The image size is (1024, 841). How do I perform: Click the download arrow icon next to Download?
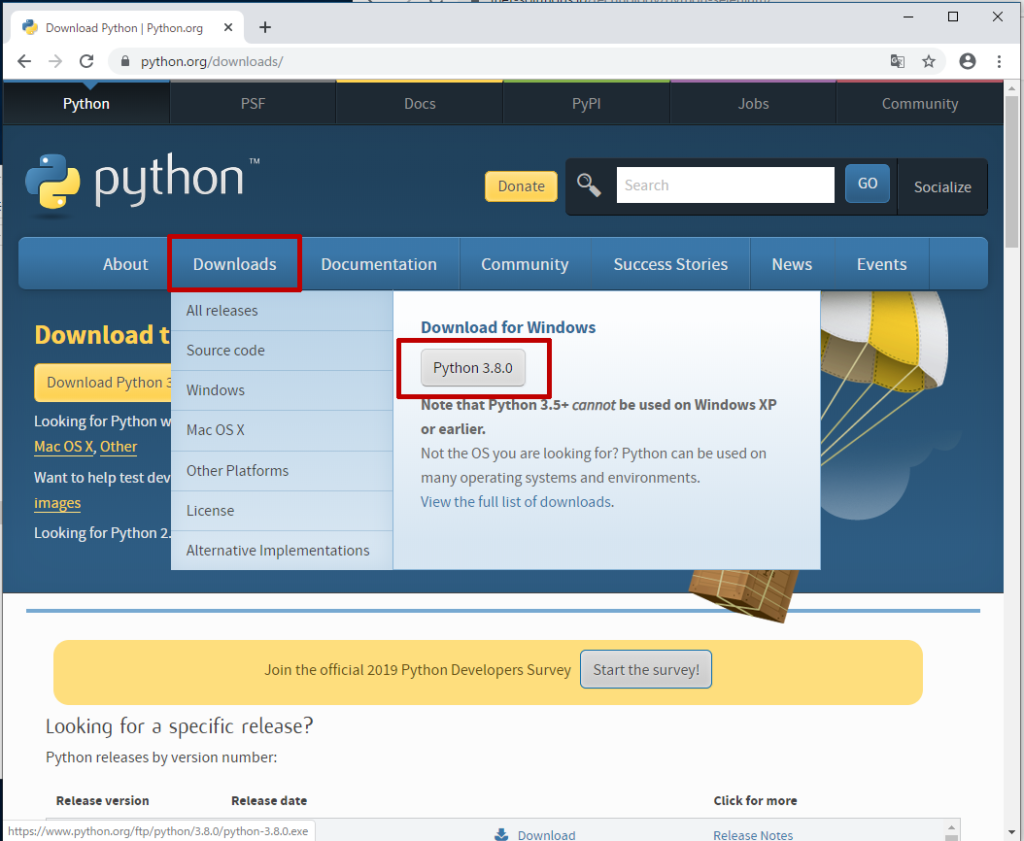(500, 834)
